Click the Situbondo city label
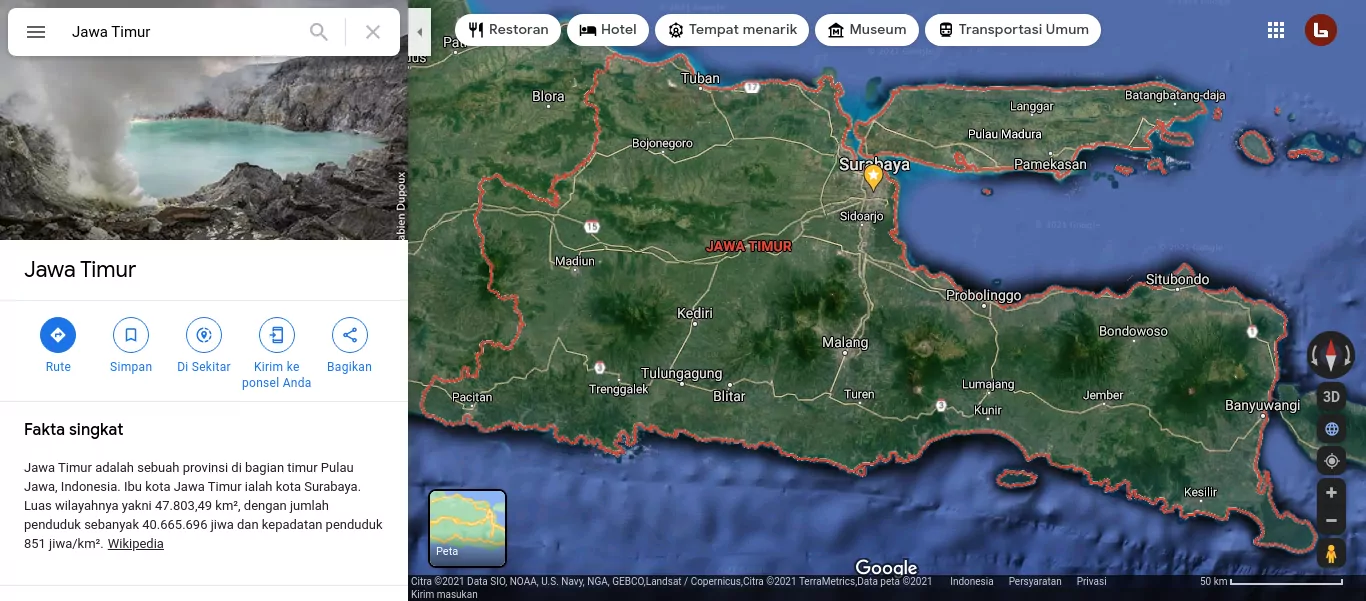The image size is (1366, 601). [x=1177, y=279]
